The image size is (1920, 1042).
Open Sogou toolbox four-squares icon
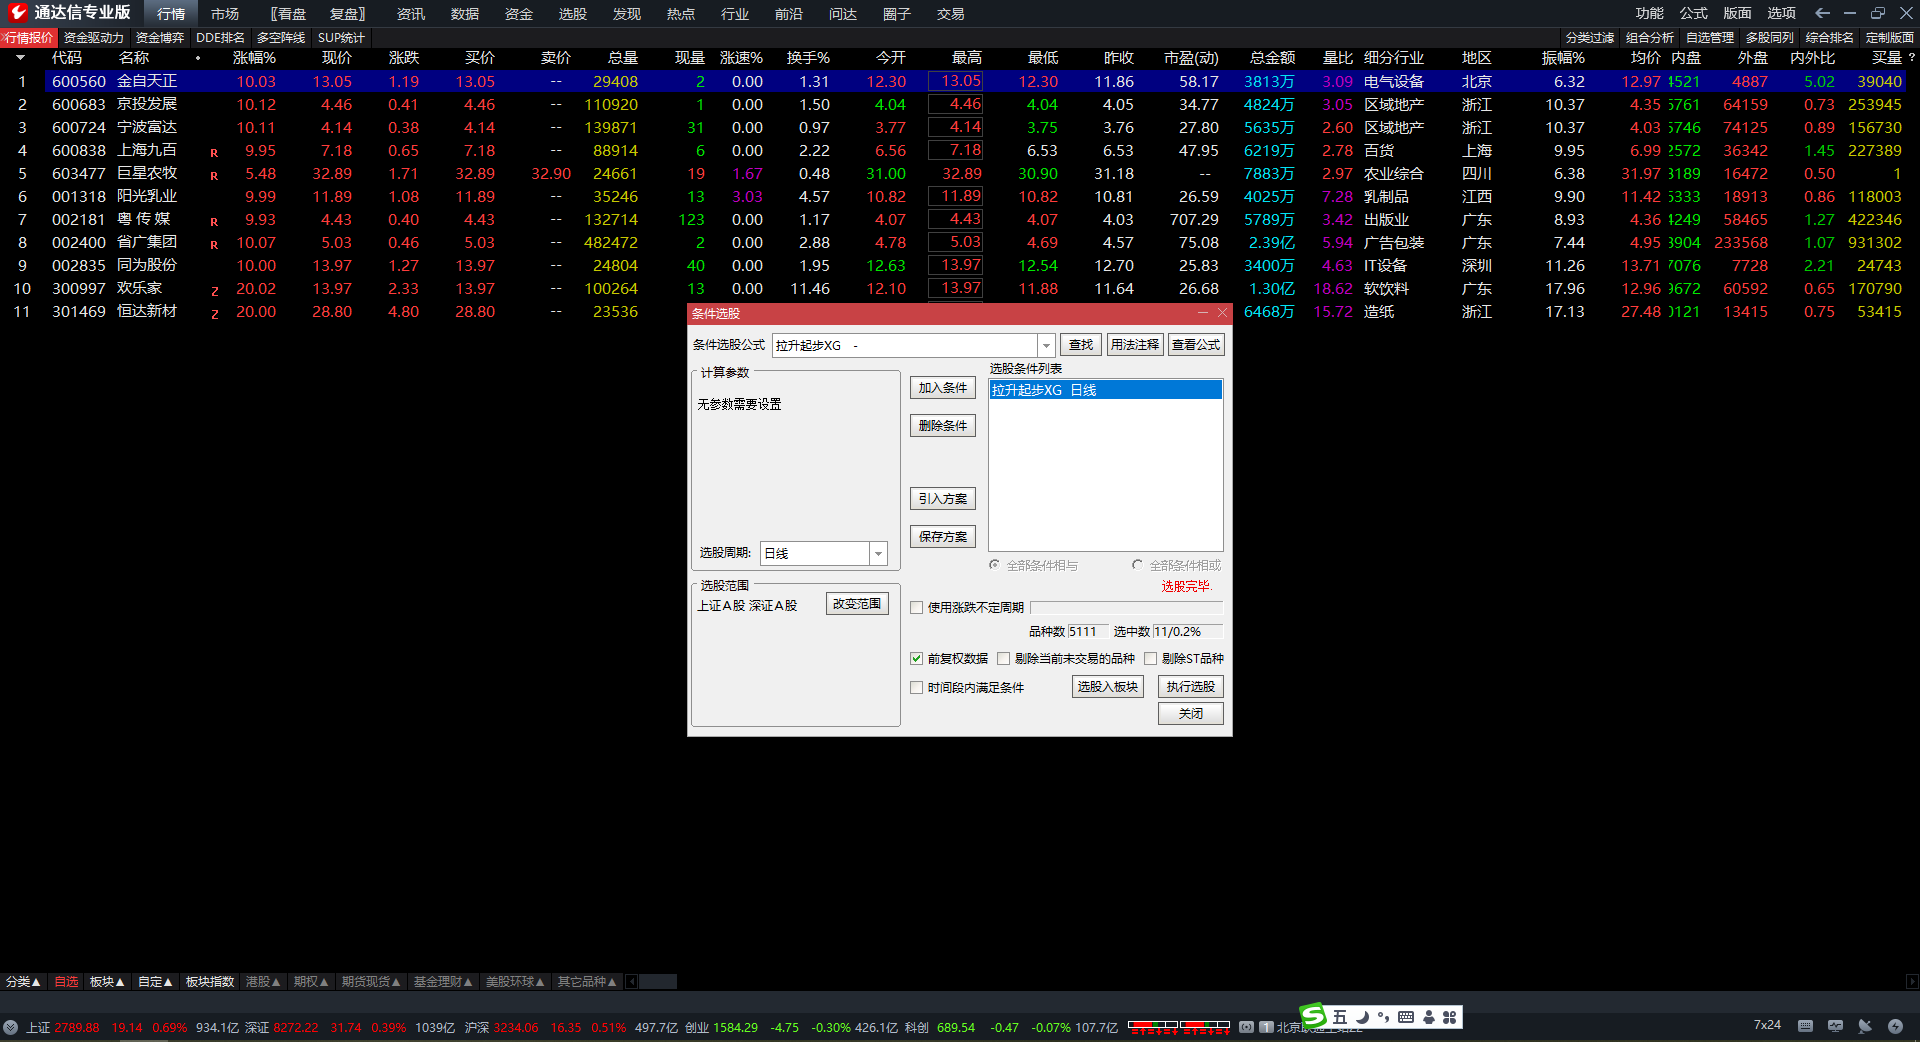[1449, 1017]
